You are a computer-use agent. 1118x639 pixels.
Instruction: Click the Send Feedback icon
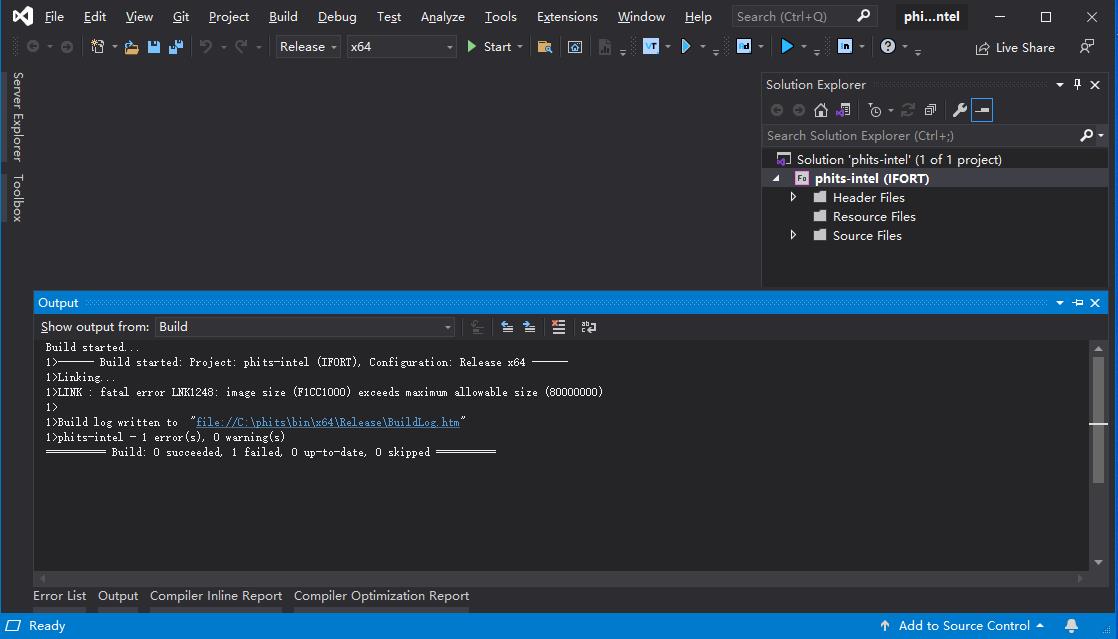pos(1087,47)
